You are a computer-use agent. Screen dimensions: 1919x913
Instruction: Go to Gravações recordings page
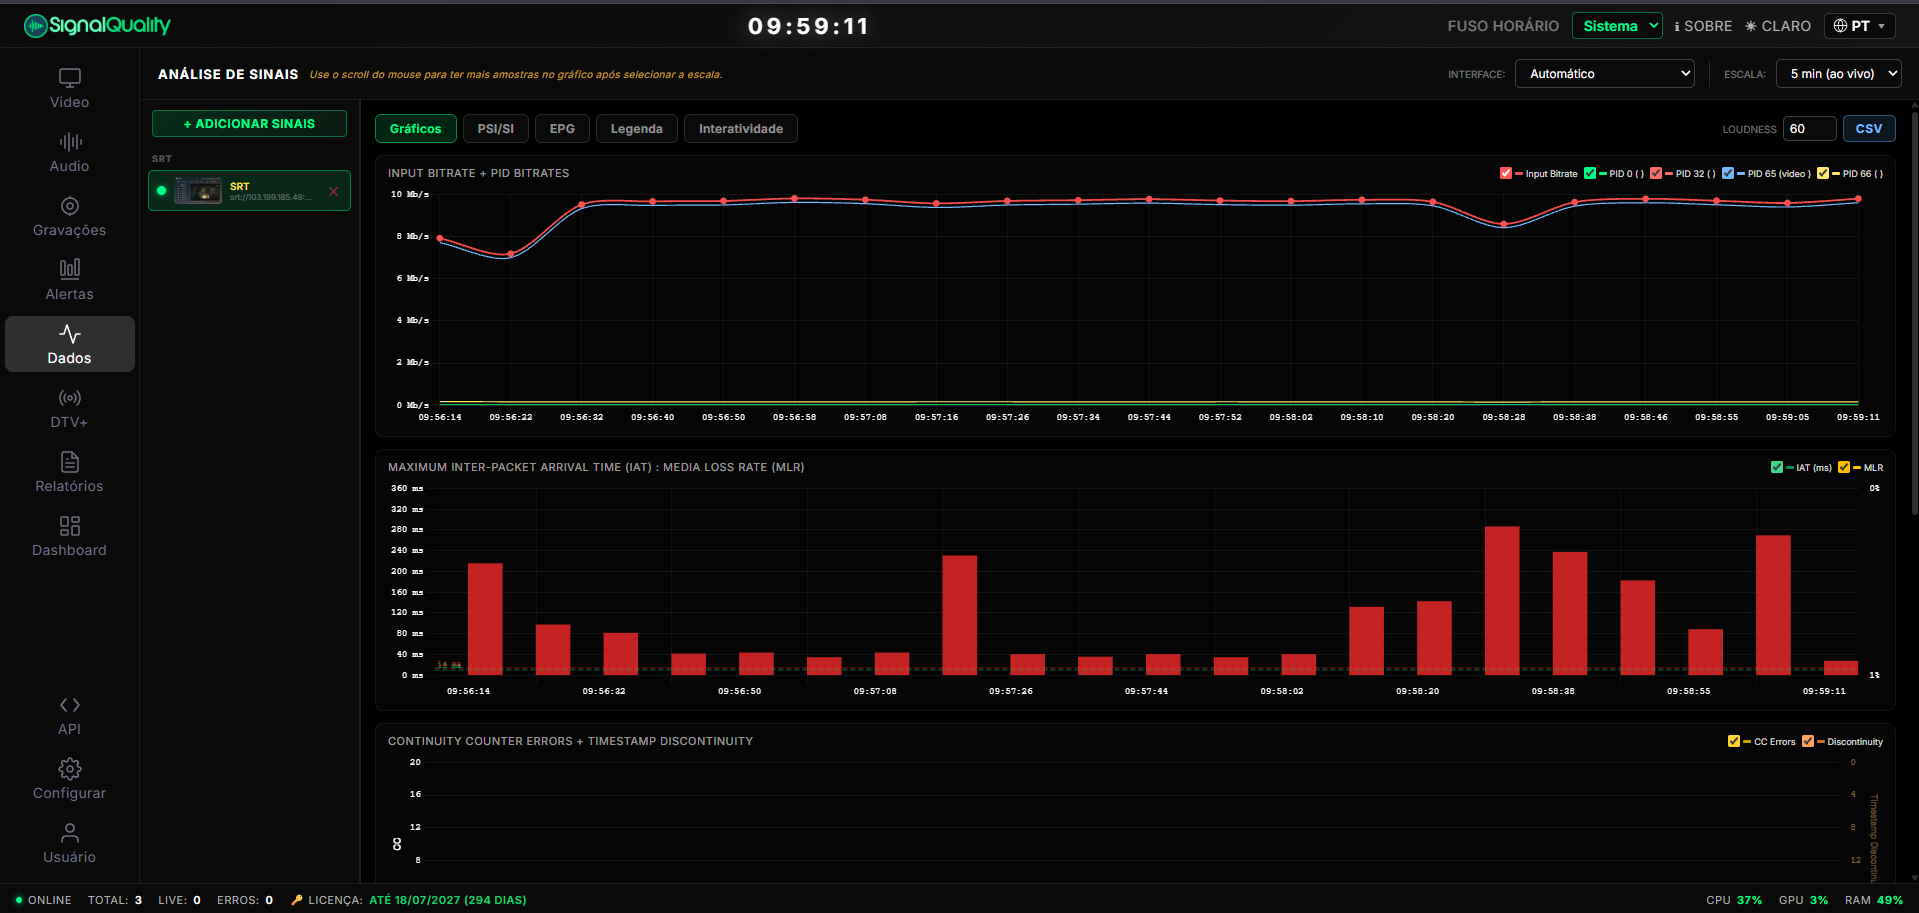(x=69, y=216)
